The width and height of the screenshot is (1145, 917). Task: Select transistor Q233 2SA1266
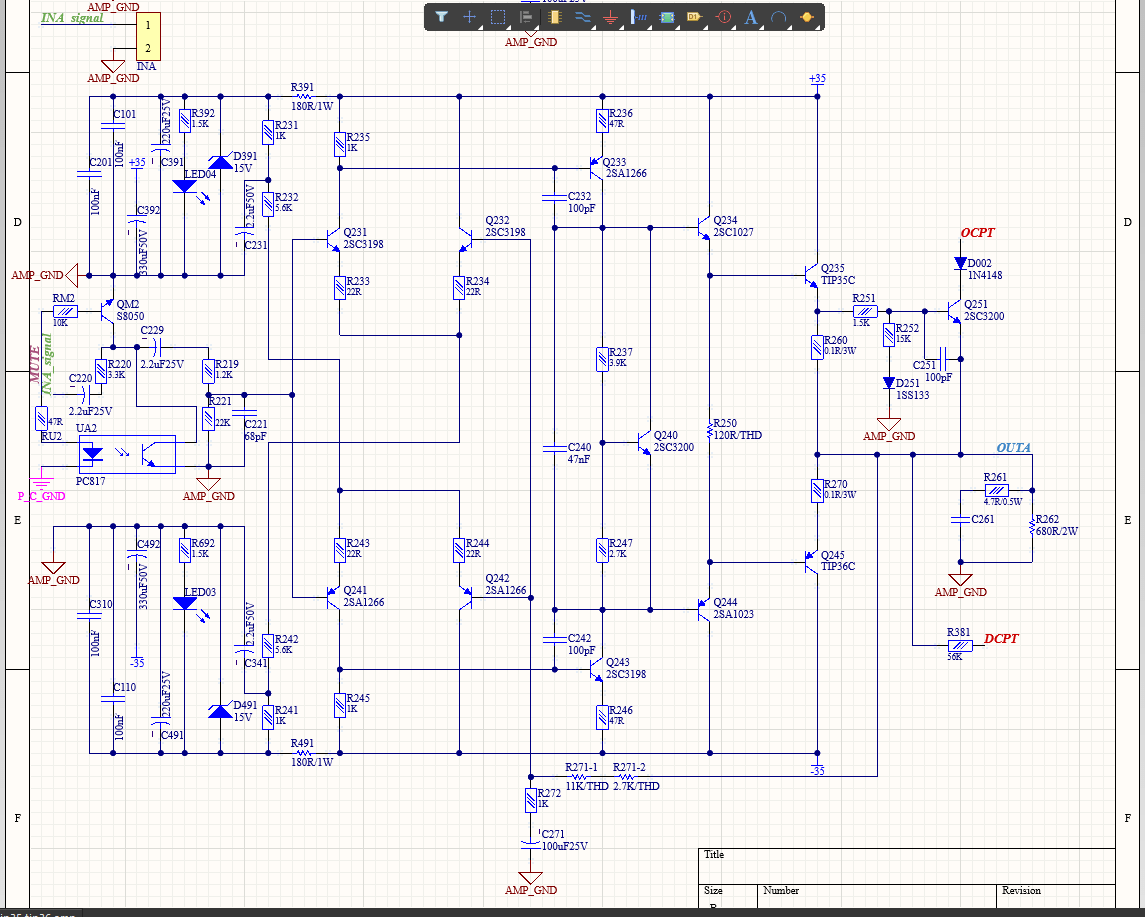click(596, 168)
